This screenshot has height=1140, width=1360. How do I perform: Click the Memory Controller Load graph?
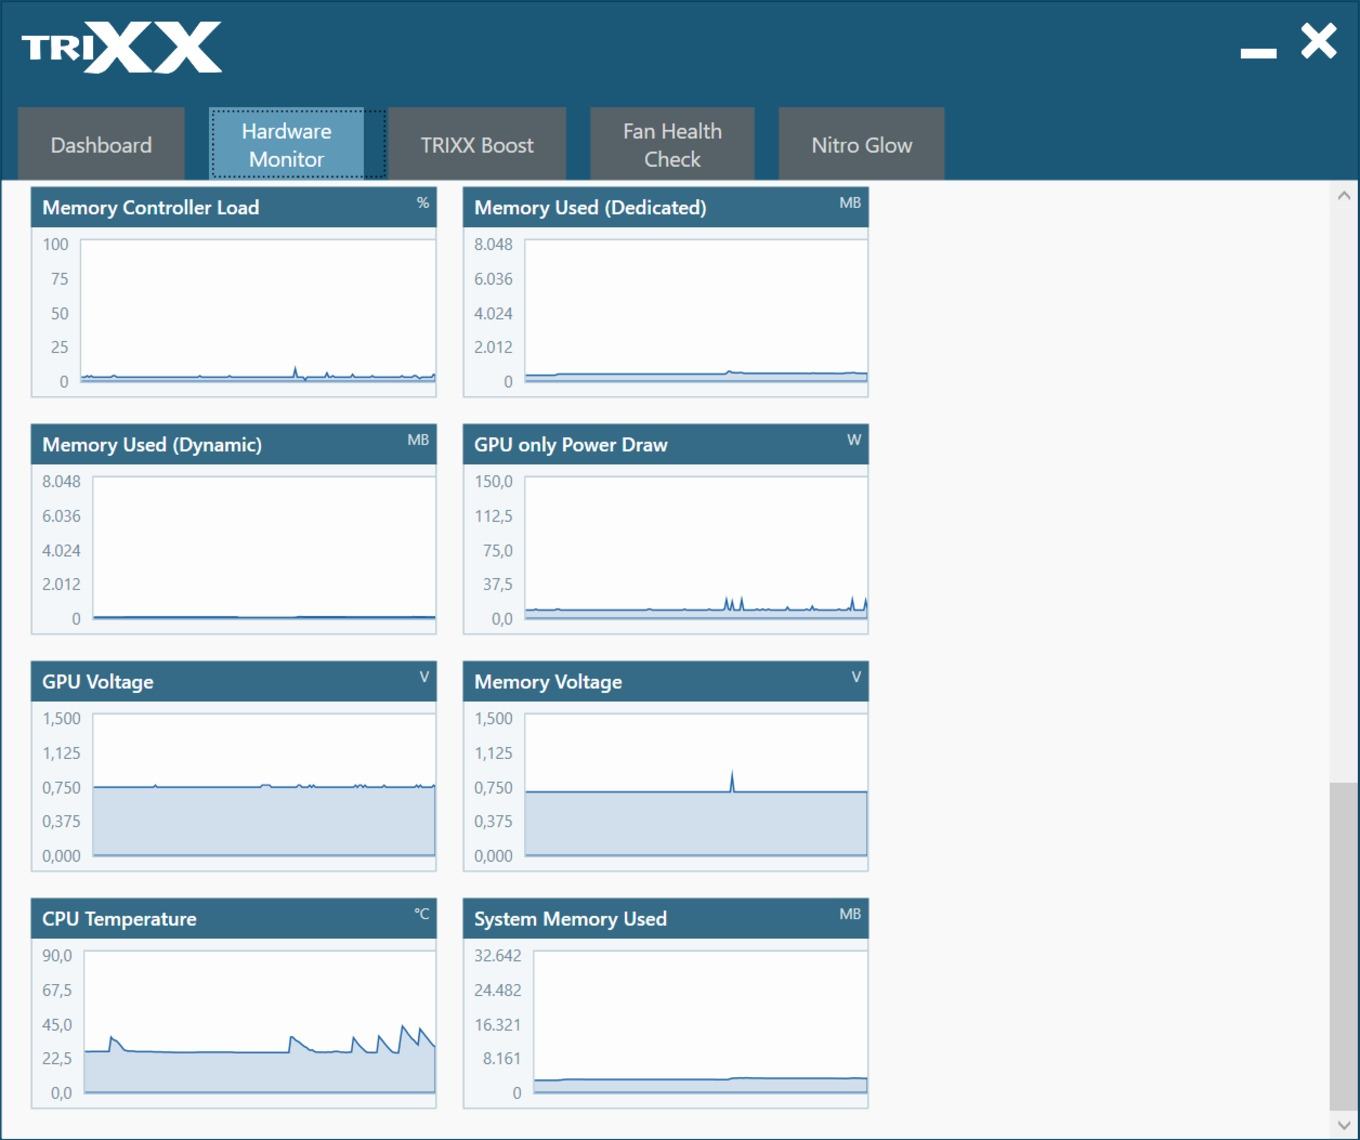click(x=258, y=310)
